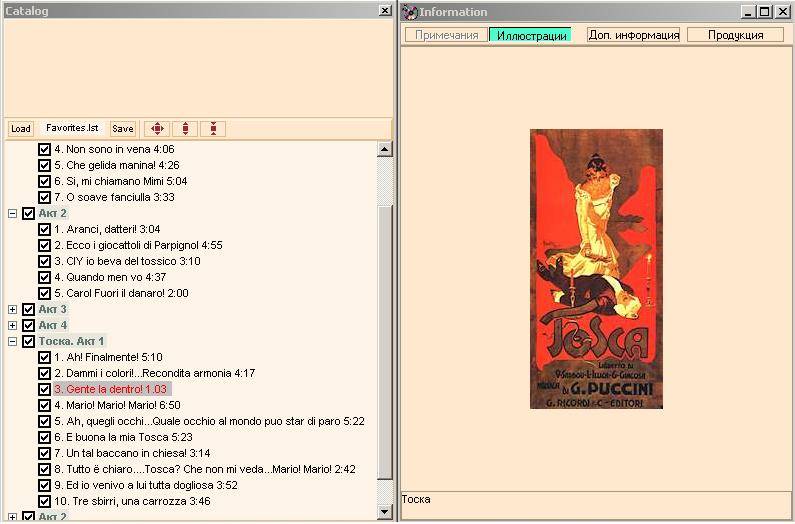This screenshot has height=524, width=795.
Task: Click the 'Тоска' caption field
Action: click(596, 505)
